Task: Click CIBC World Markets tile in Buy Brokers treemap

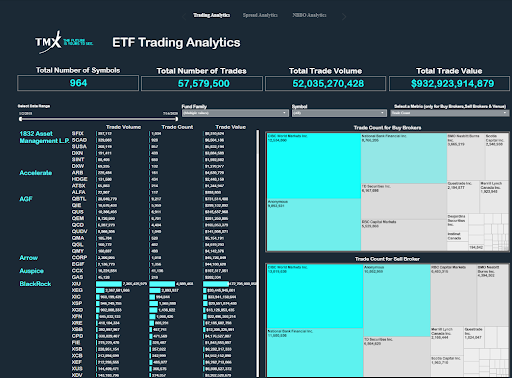Action: click(314, 166)
